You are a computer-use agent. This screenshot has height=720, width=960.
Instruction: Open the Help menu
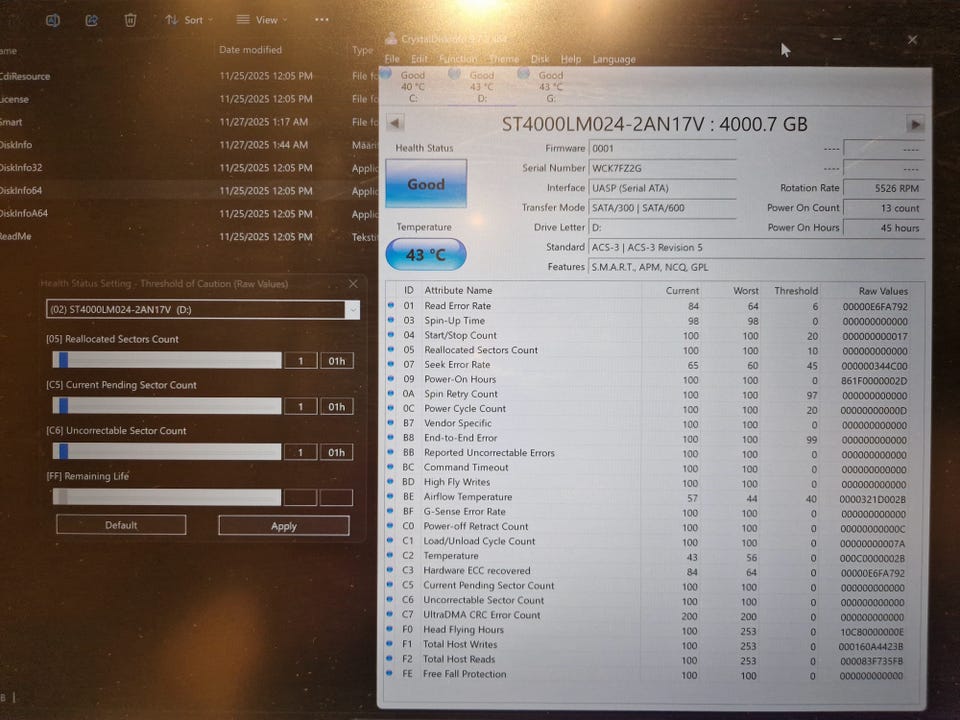point(571,59)
